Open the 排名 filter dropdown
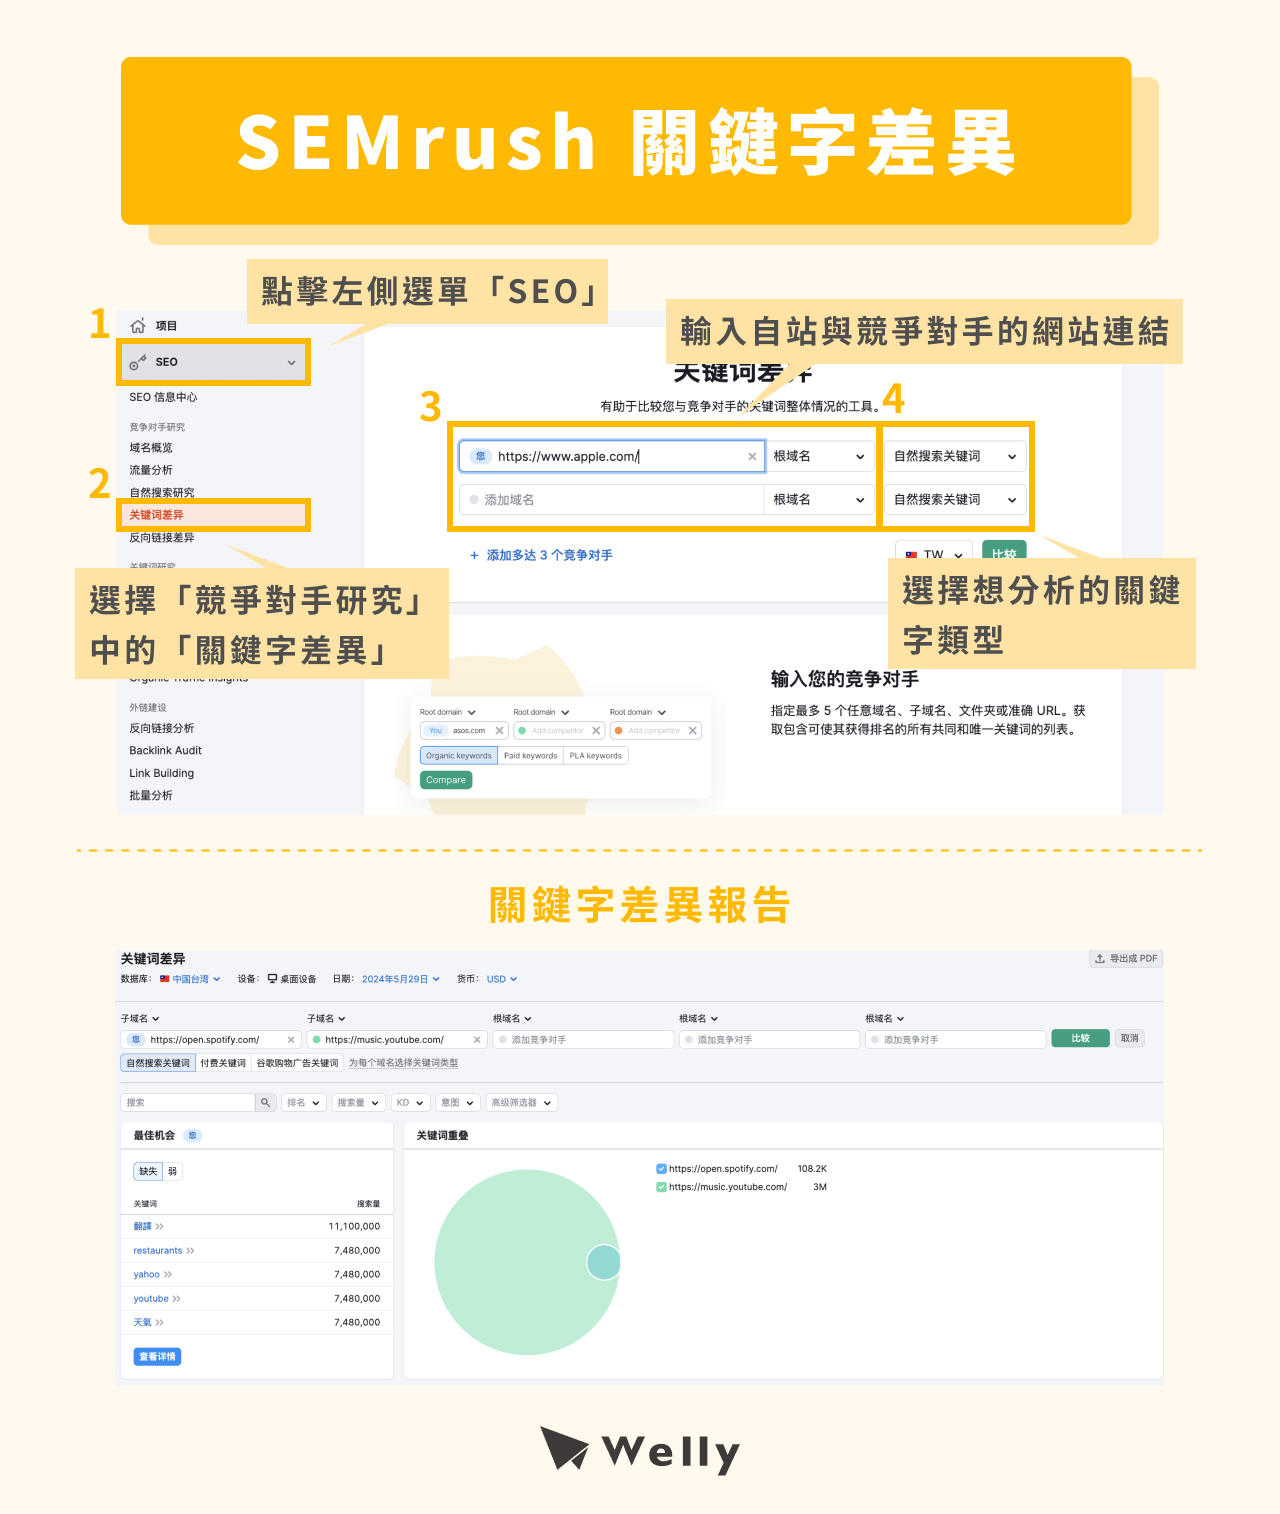1280x1514 pixels. (304, 1103)
